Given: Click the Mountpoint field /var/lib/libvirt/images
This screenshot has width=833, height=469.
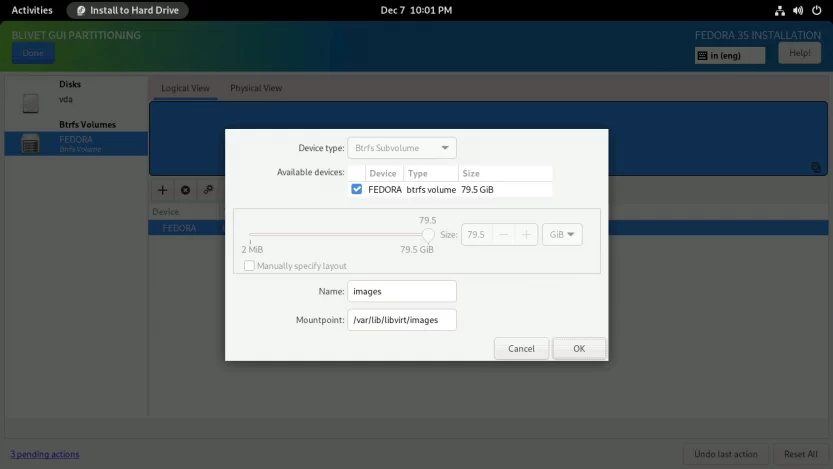Looking at the screenshot, I should coord(402,320).
